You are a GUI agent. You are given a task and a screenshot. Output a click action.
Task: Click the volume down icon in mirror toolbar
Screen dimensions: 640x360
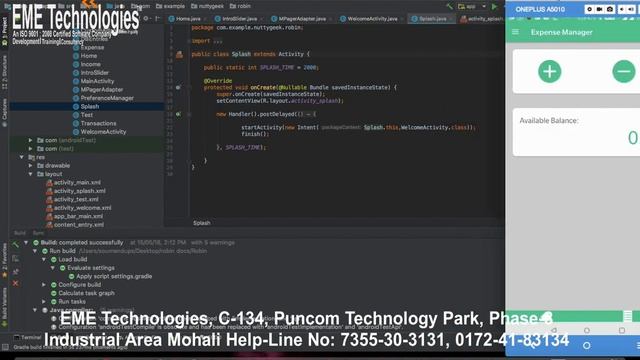point(621,9)
